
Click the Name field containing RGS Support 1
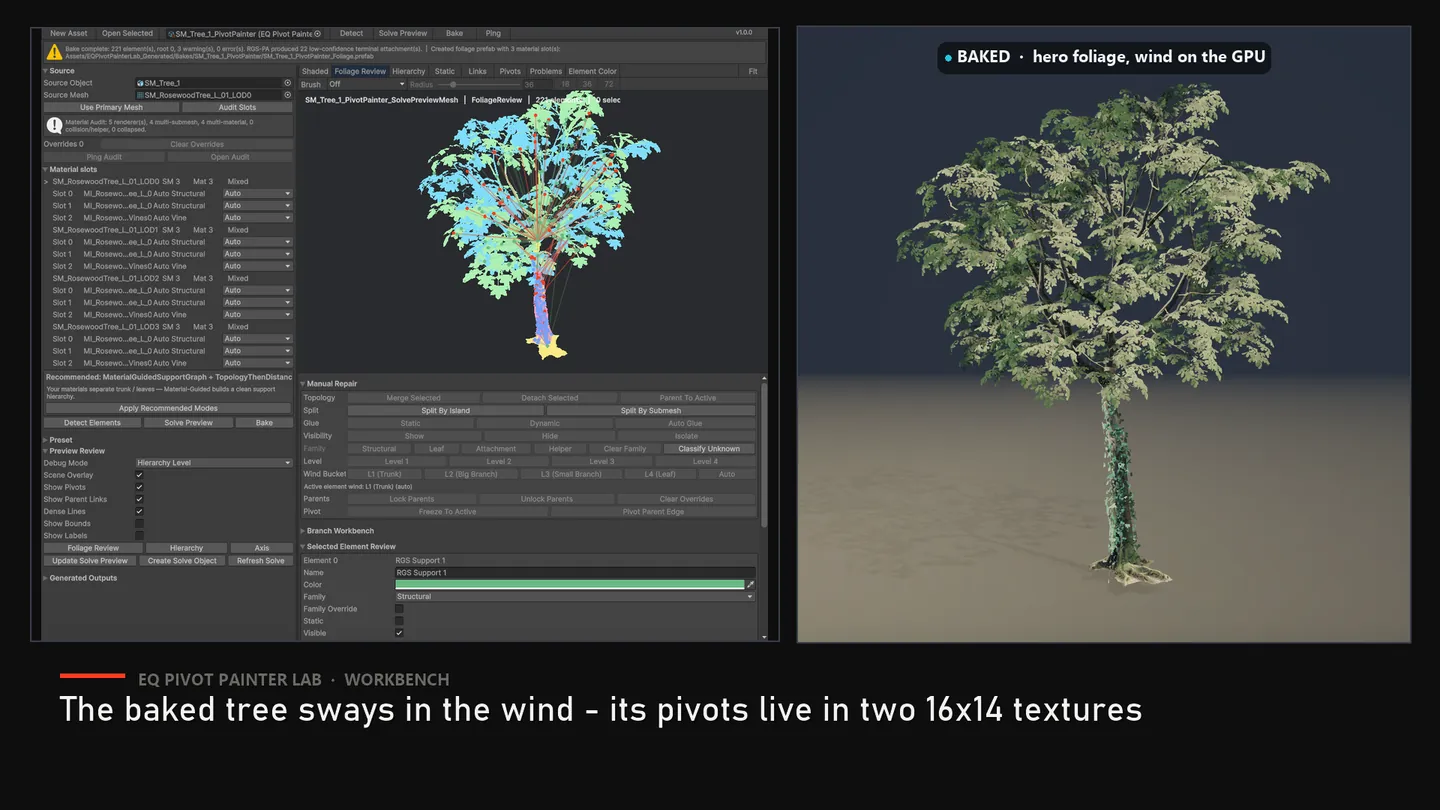(x=575, y=573)
